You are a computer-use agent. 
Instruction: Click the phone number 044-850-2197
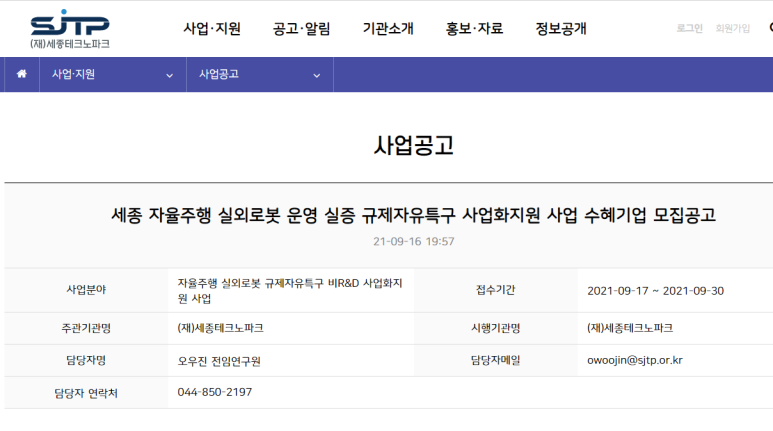(214, 392)
